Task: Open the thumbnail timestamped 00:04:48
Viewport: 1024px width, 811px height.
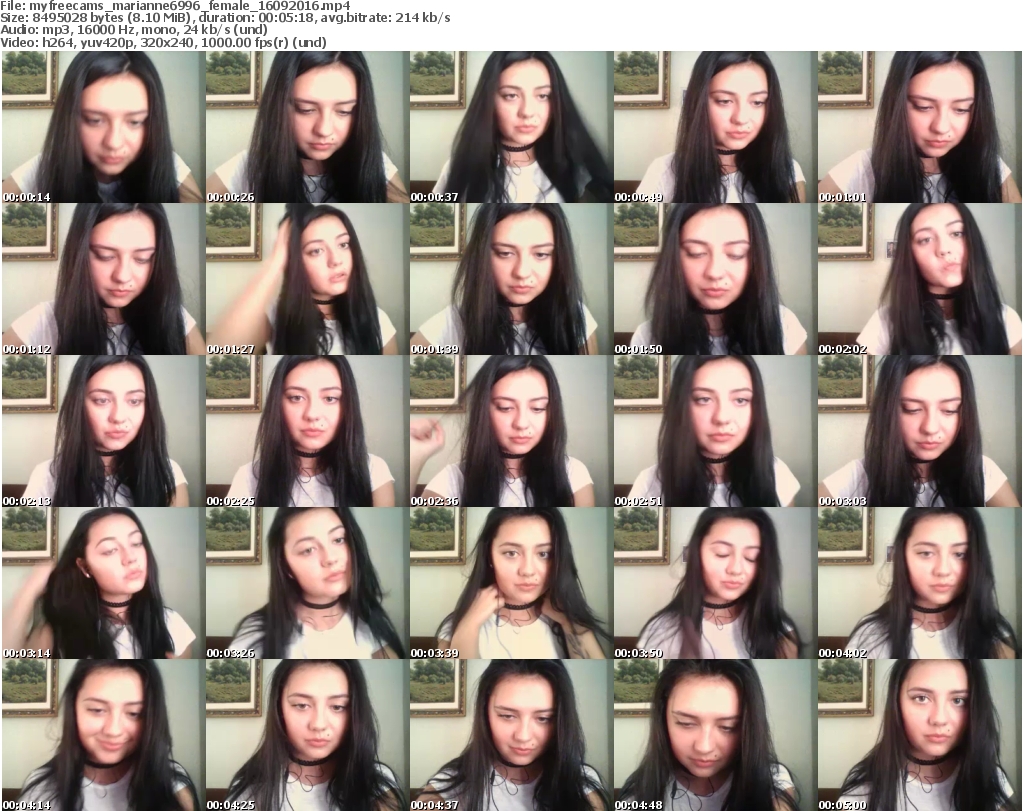Action: (x=715, y=735)
